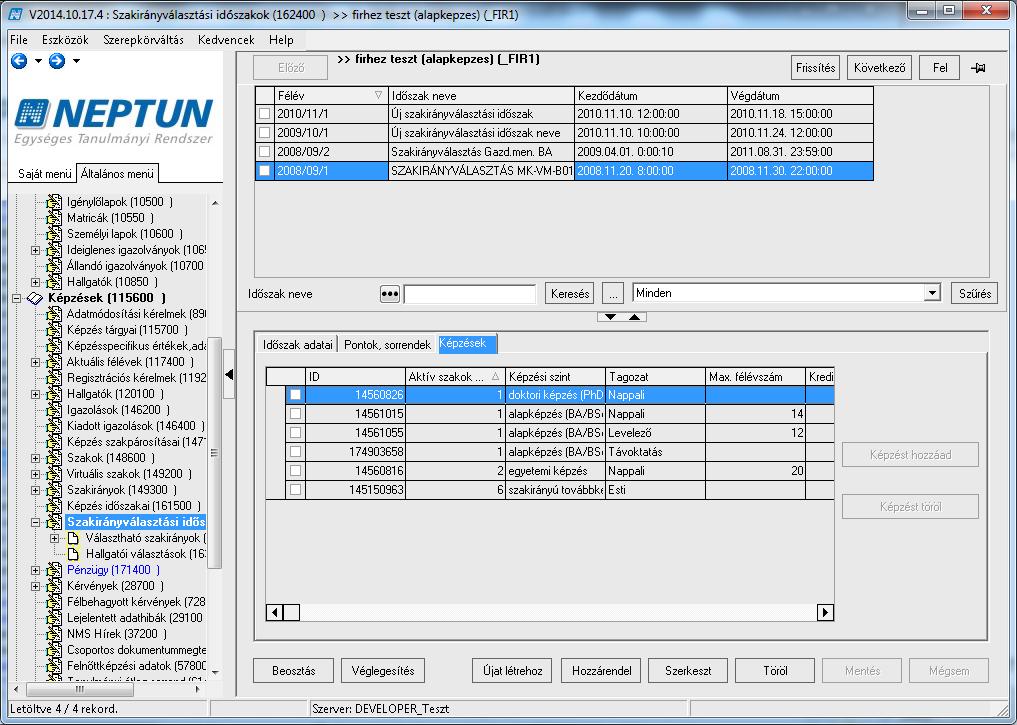Screen dimensions: 1017x725
Task: Click the Lejelentett adathibák tree icon
Action: click(x=54, y=618)
